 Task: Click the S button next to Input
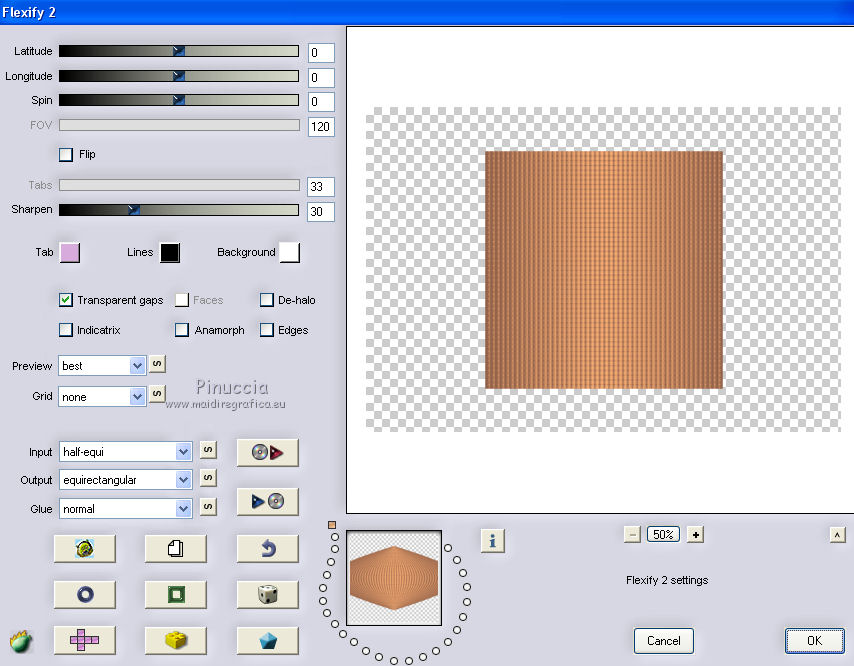point(208,450)
